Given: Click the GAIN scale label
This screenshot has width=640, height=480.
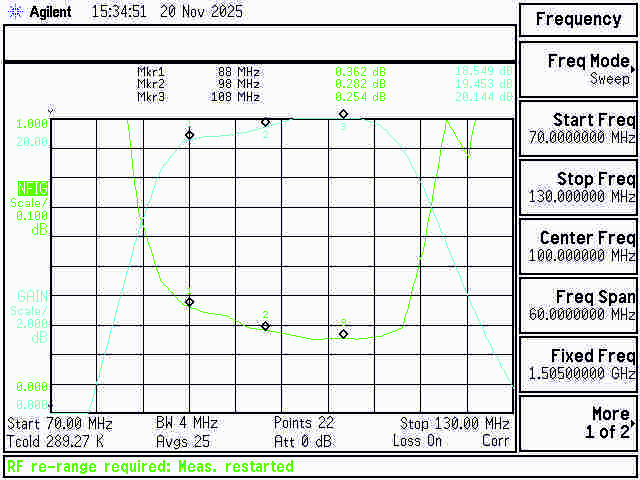Looking at the screenshot, I should pos(32,296).
